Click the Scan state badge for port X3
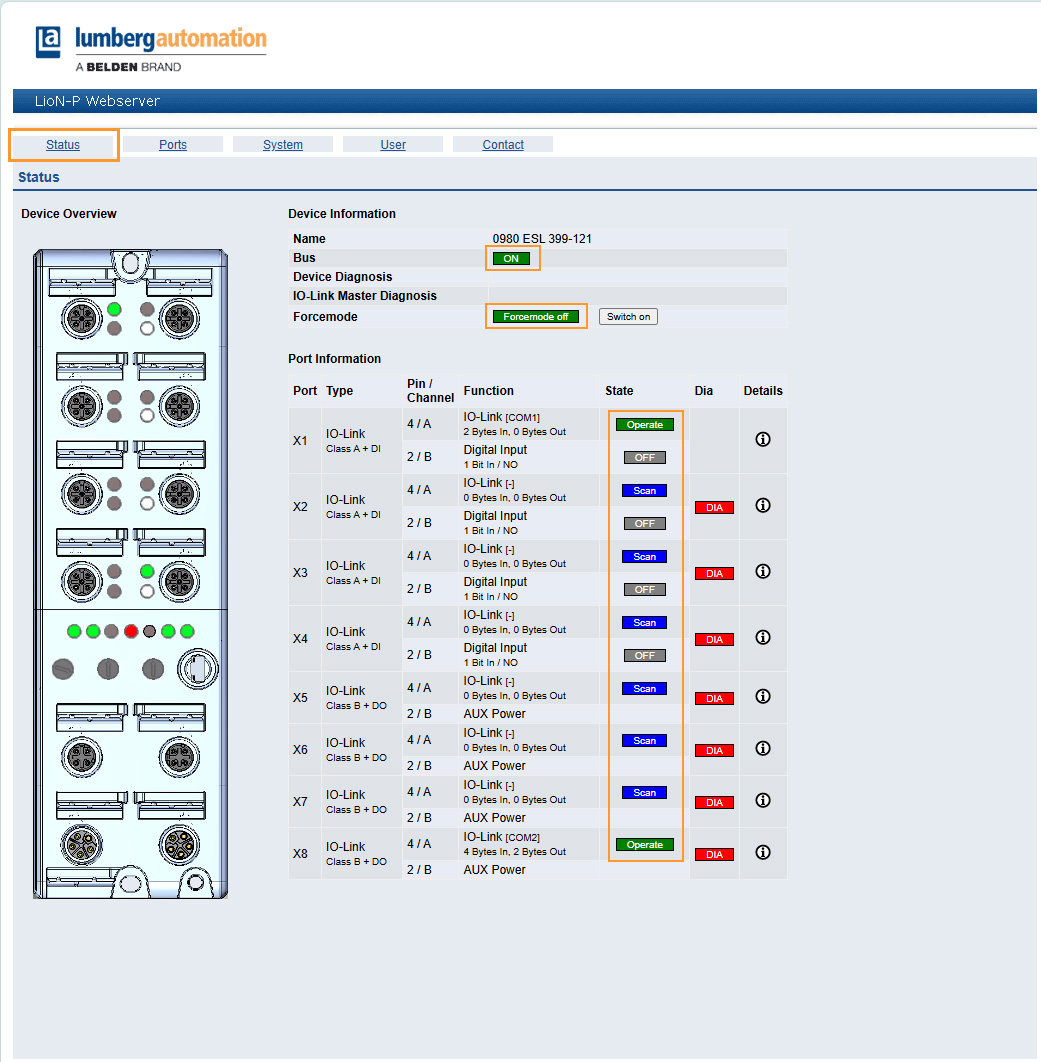Viewport: 1041px width, 1062px height. tap(645, 556)
